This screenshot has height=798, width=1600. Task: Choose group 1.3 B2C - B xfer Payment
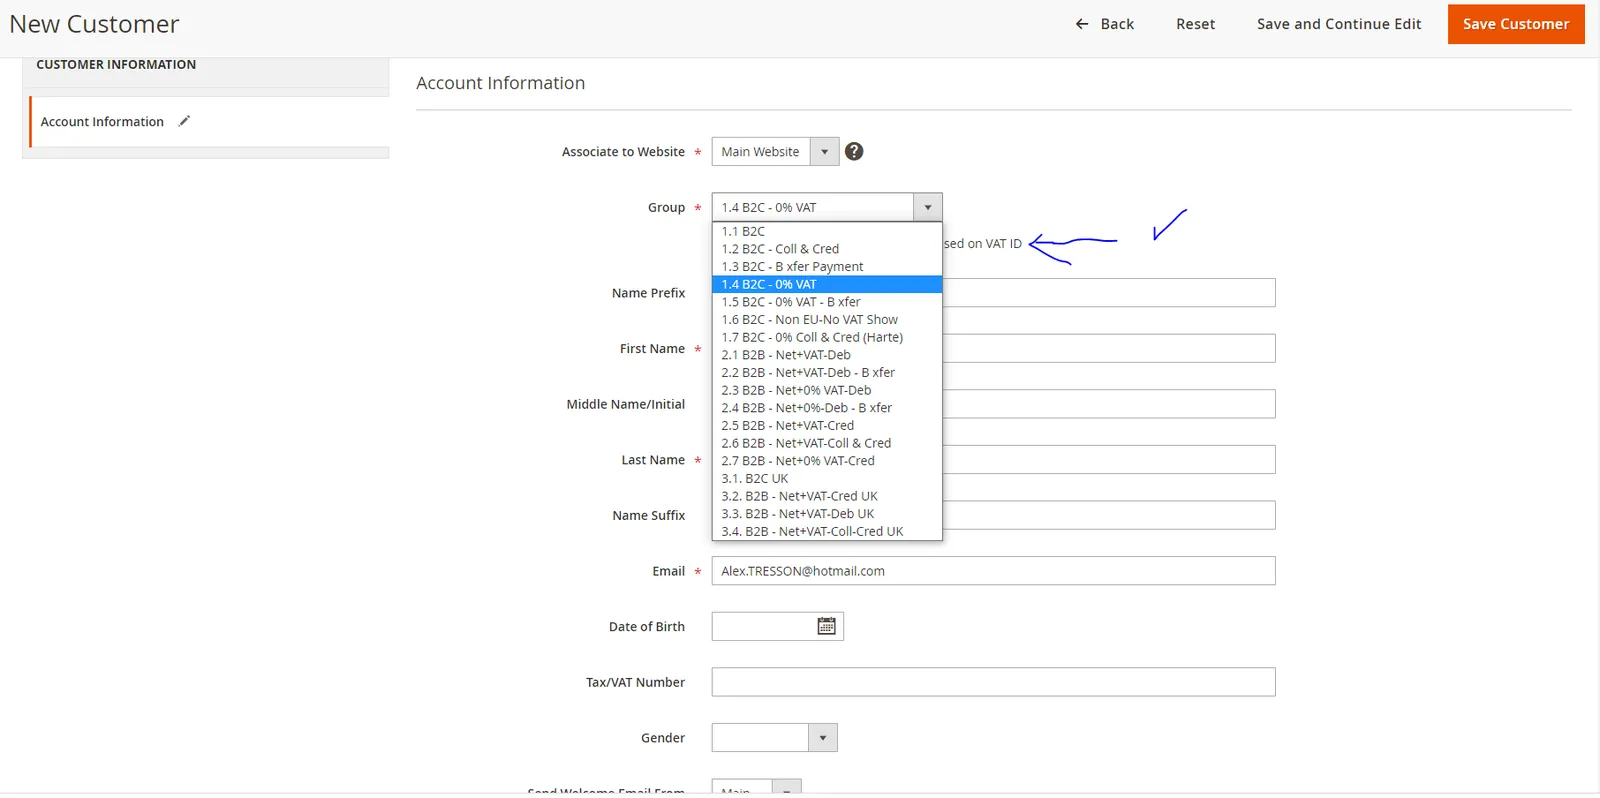tap(827, 267)
